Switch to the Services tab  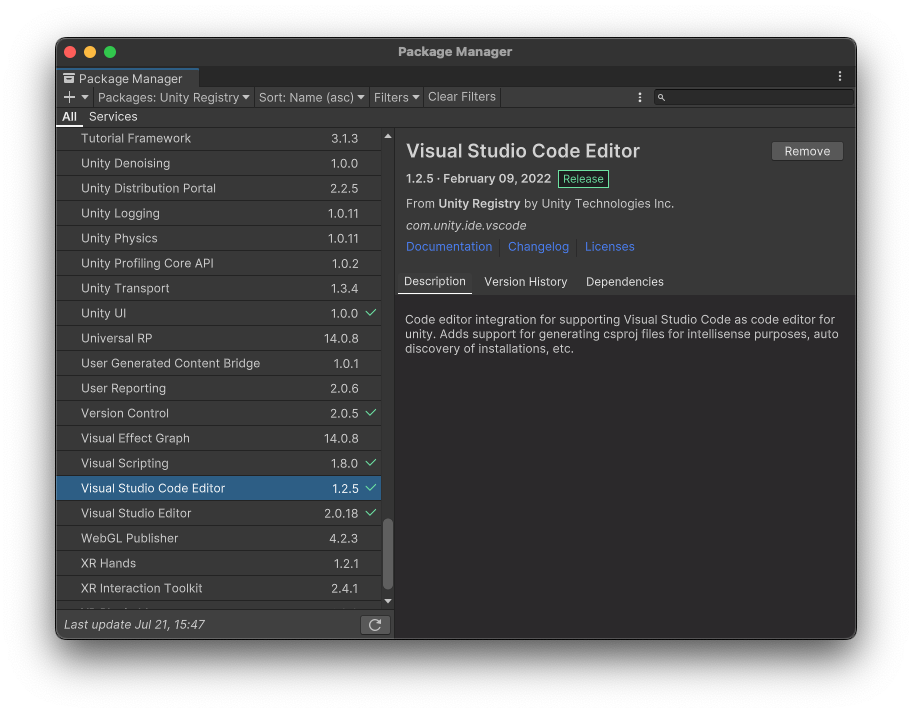(113, 116)
